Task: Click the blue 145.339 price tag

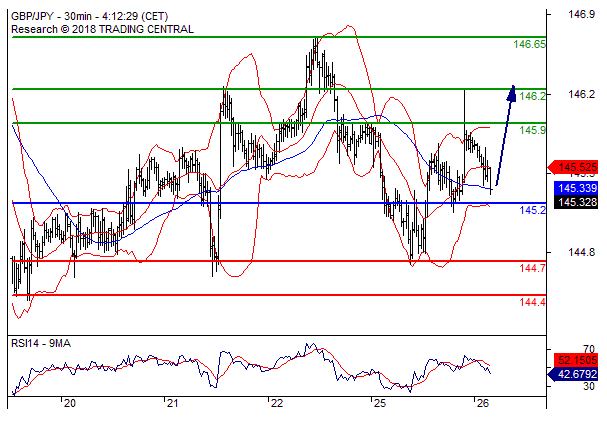Action: 577,188
